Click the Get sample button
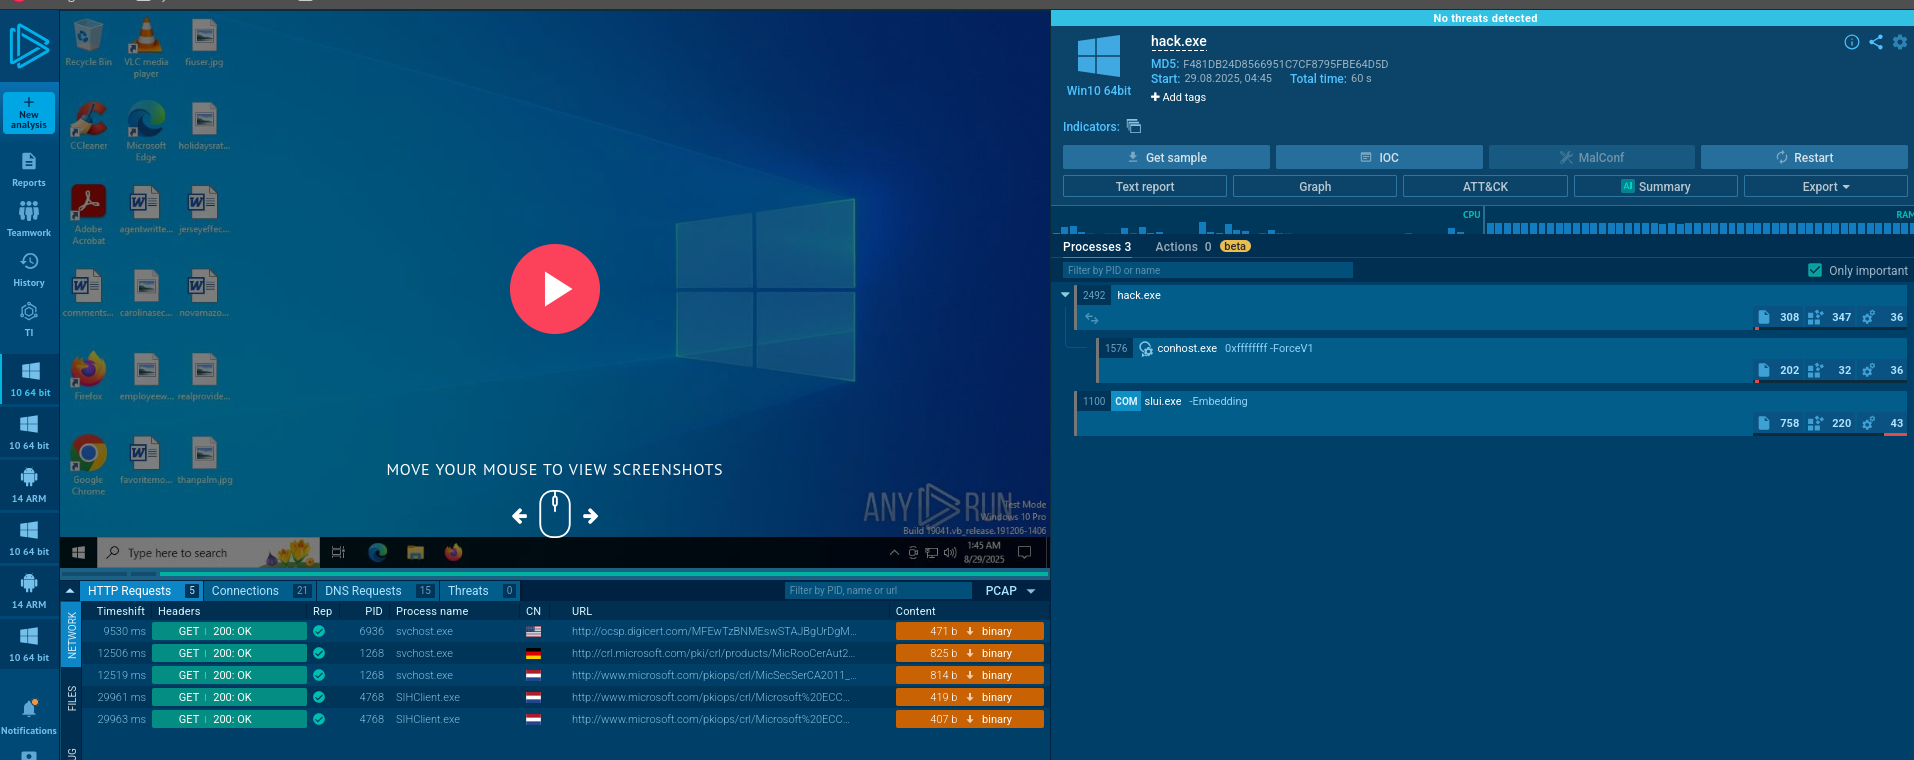Screen dimensions: 1914x760 click(1166, 157)
